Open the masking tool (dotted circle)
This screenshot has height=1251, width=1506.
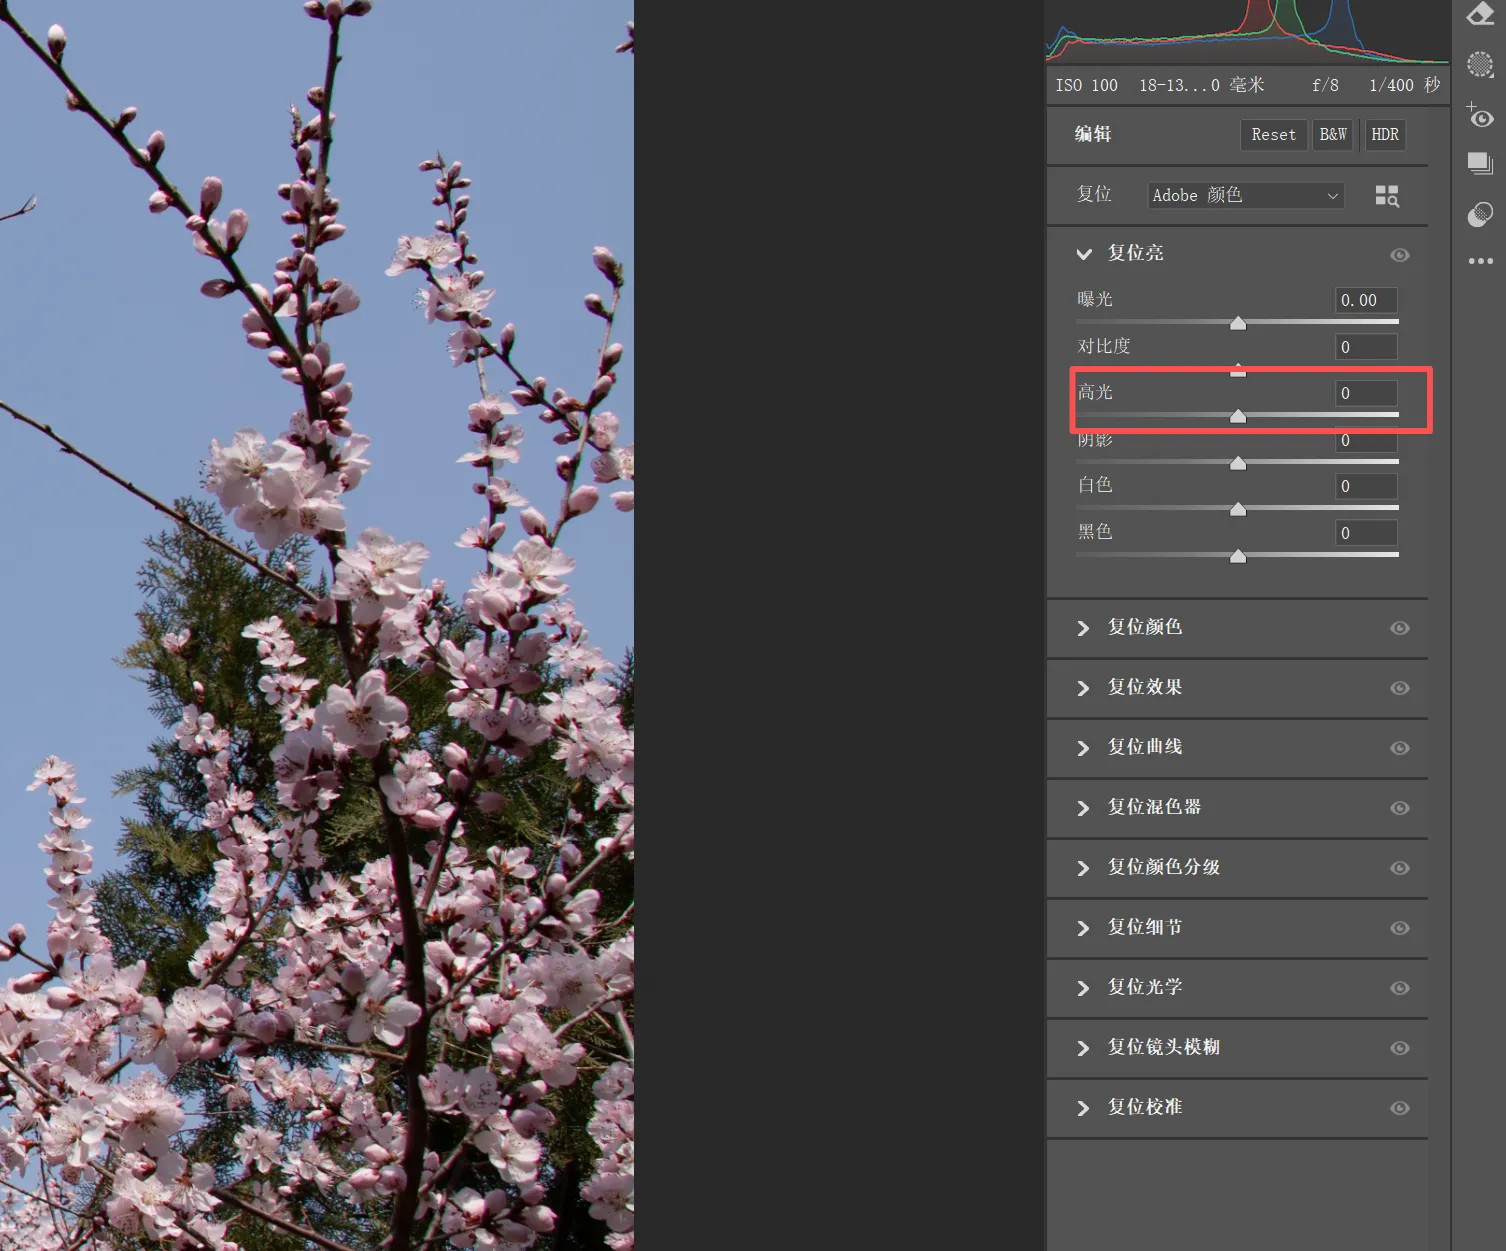click(1480, 65)
